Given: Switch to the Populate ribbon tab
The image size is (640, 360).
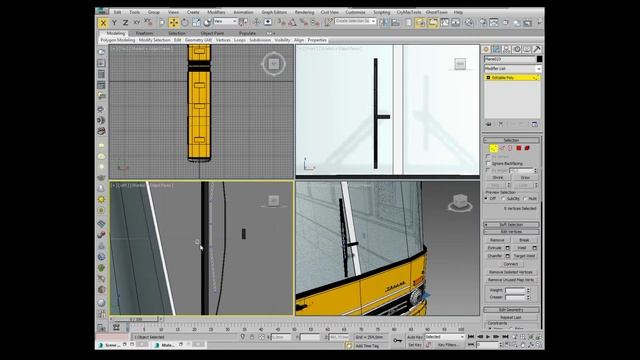Looking at the screenshot, I should tap(247, 33).
